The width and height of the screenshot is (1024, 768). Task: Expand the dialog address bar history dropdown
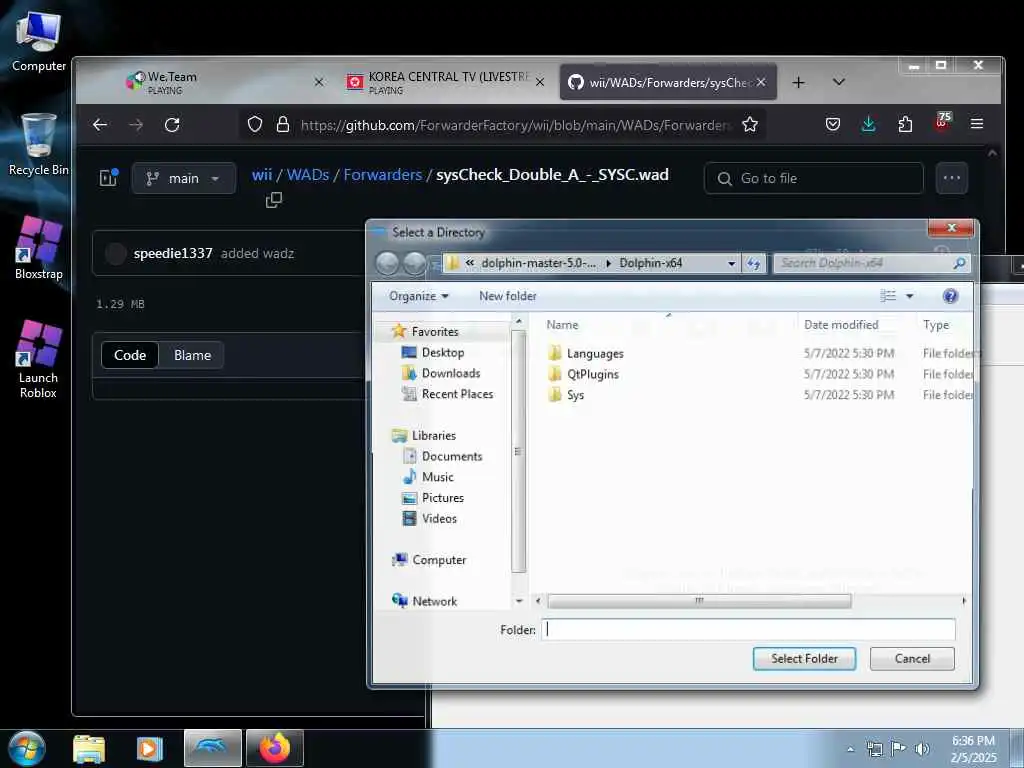coord(731,263)
